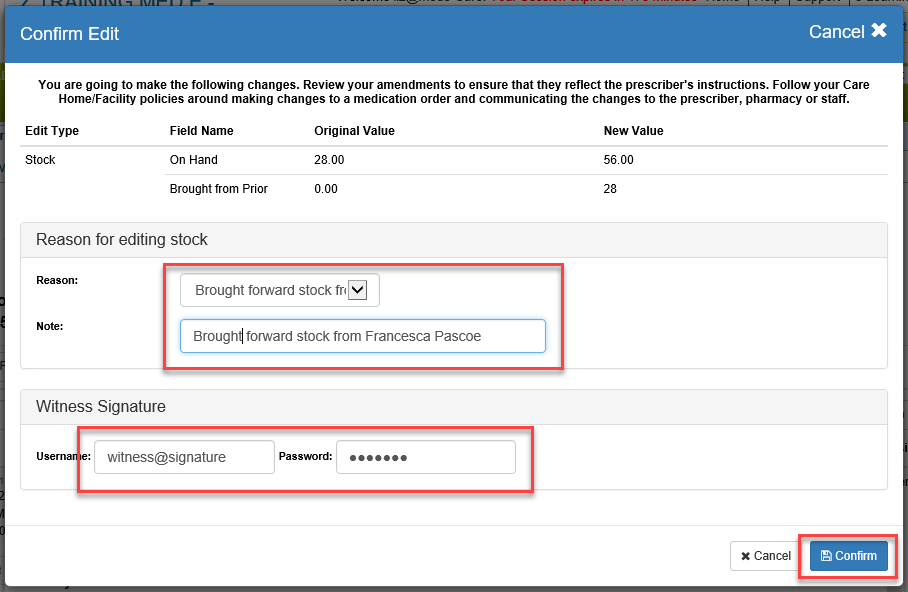Select the Witness Signature section heading
Screen dimensions: 908x592
pos(101,406)
